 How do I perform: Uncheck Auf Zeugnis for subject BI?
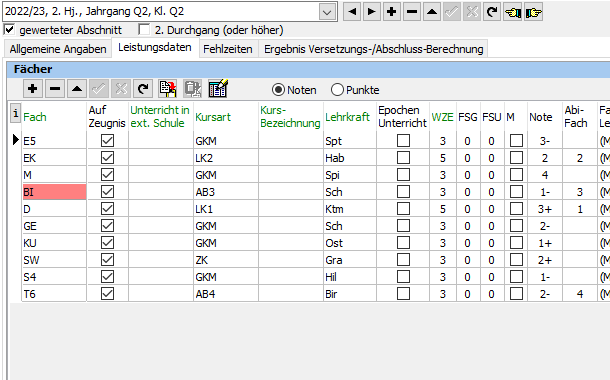coord(107,192)
